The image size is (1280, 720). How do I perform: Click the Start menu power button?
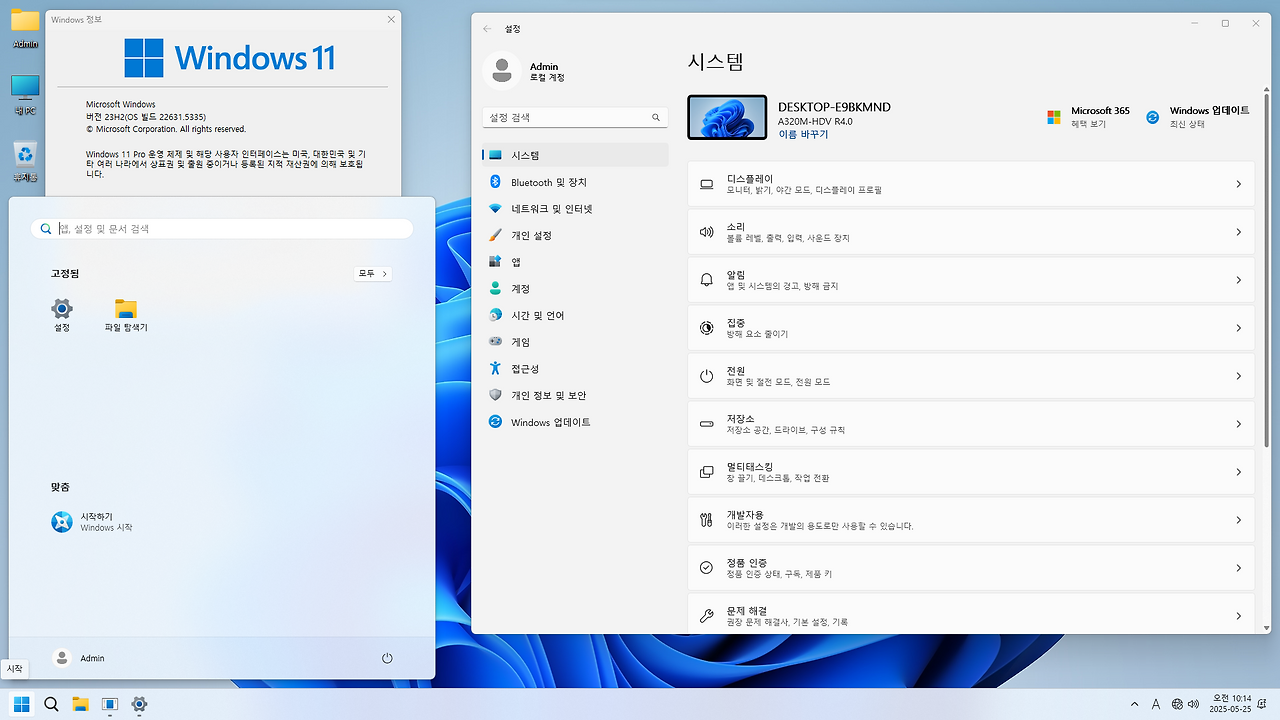tap(387, 658)
